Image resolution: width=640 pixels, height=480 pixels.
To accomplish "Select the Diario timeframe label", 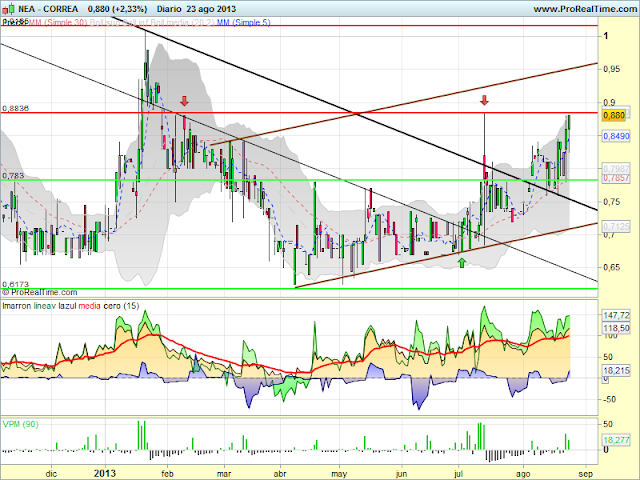I will pyautogui.click(x=169, y=9).
